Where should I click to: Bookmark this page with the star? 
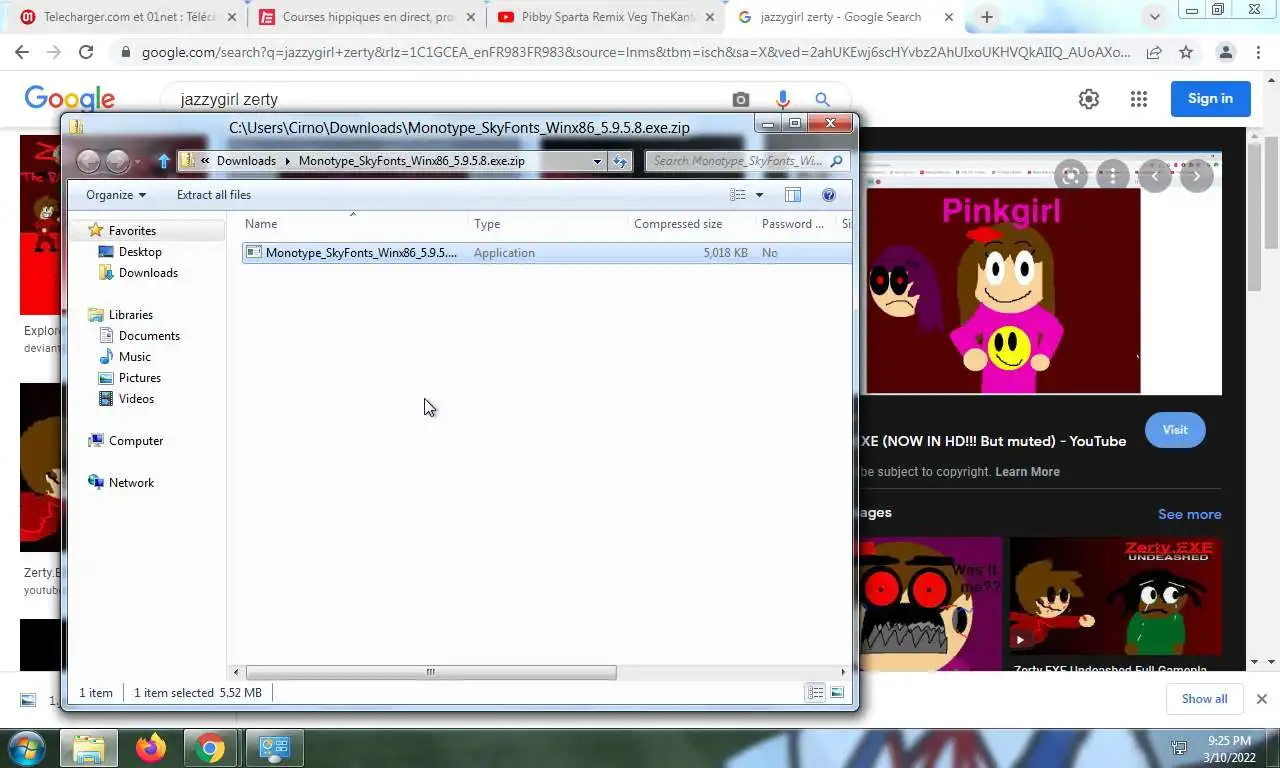[x=1186, y=52]
